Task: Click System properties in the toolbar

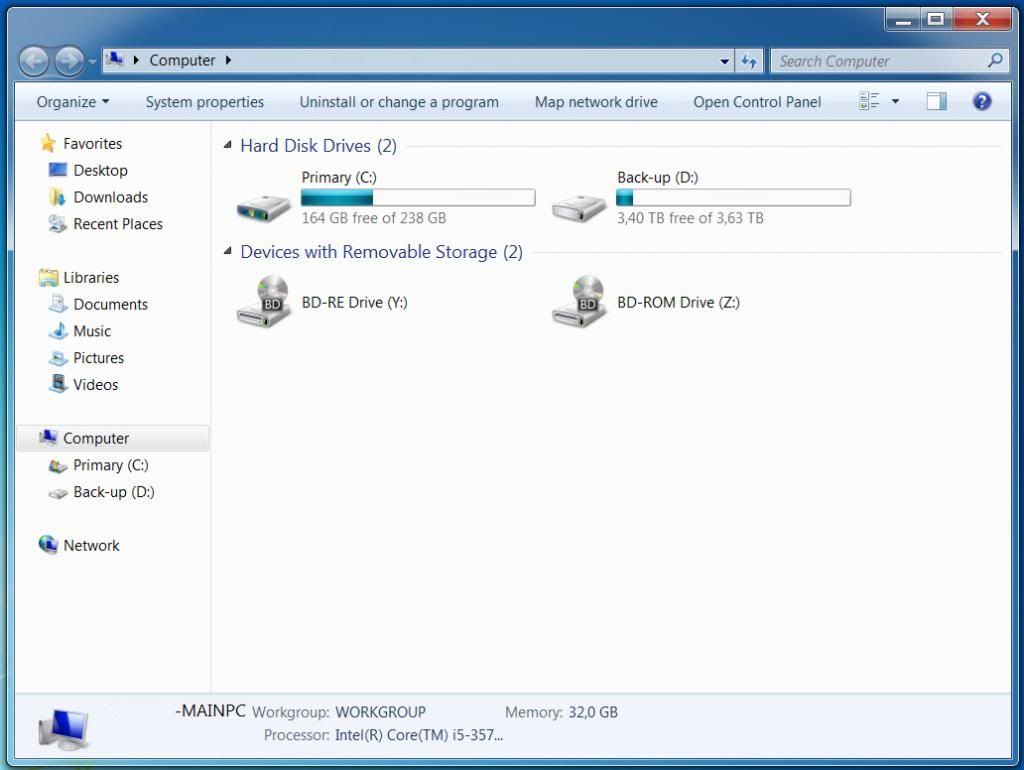Action: pos(205,102)
